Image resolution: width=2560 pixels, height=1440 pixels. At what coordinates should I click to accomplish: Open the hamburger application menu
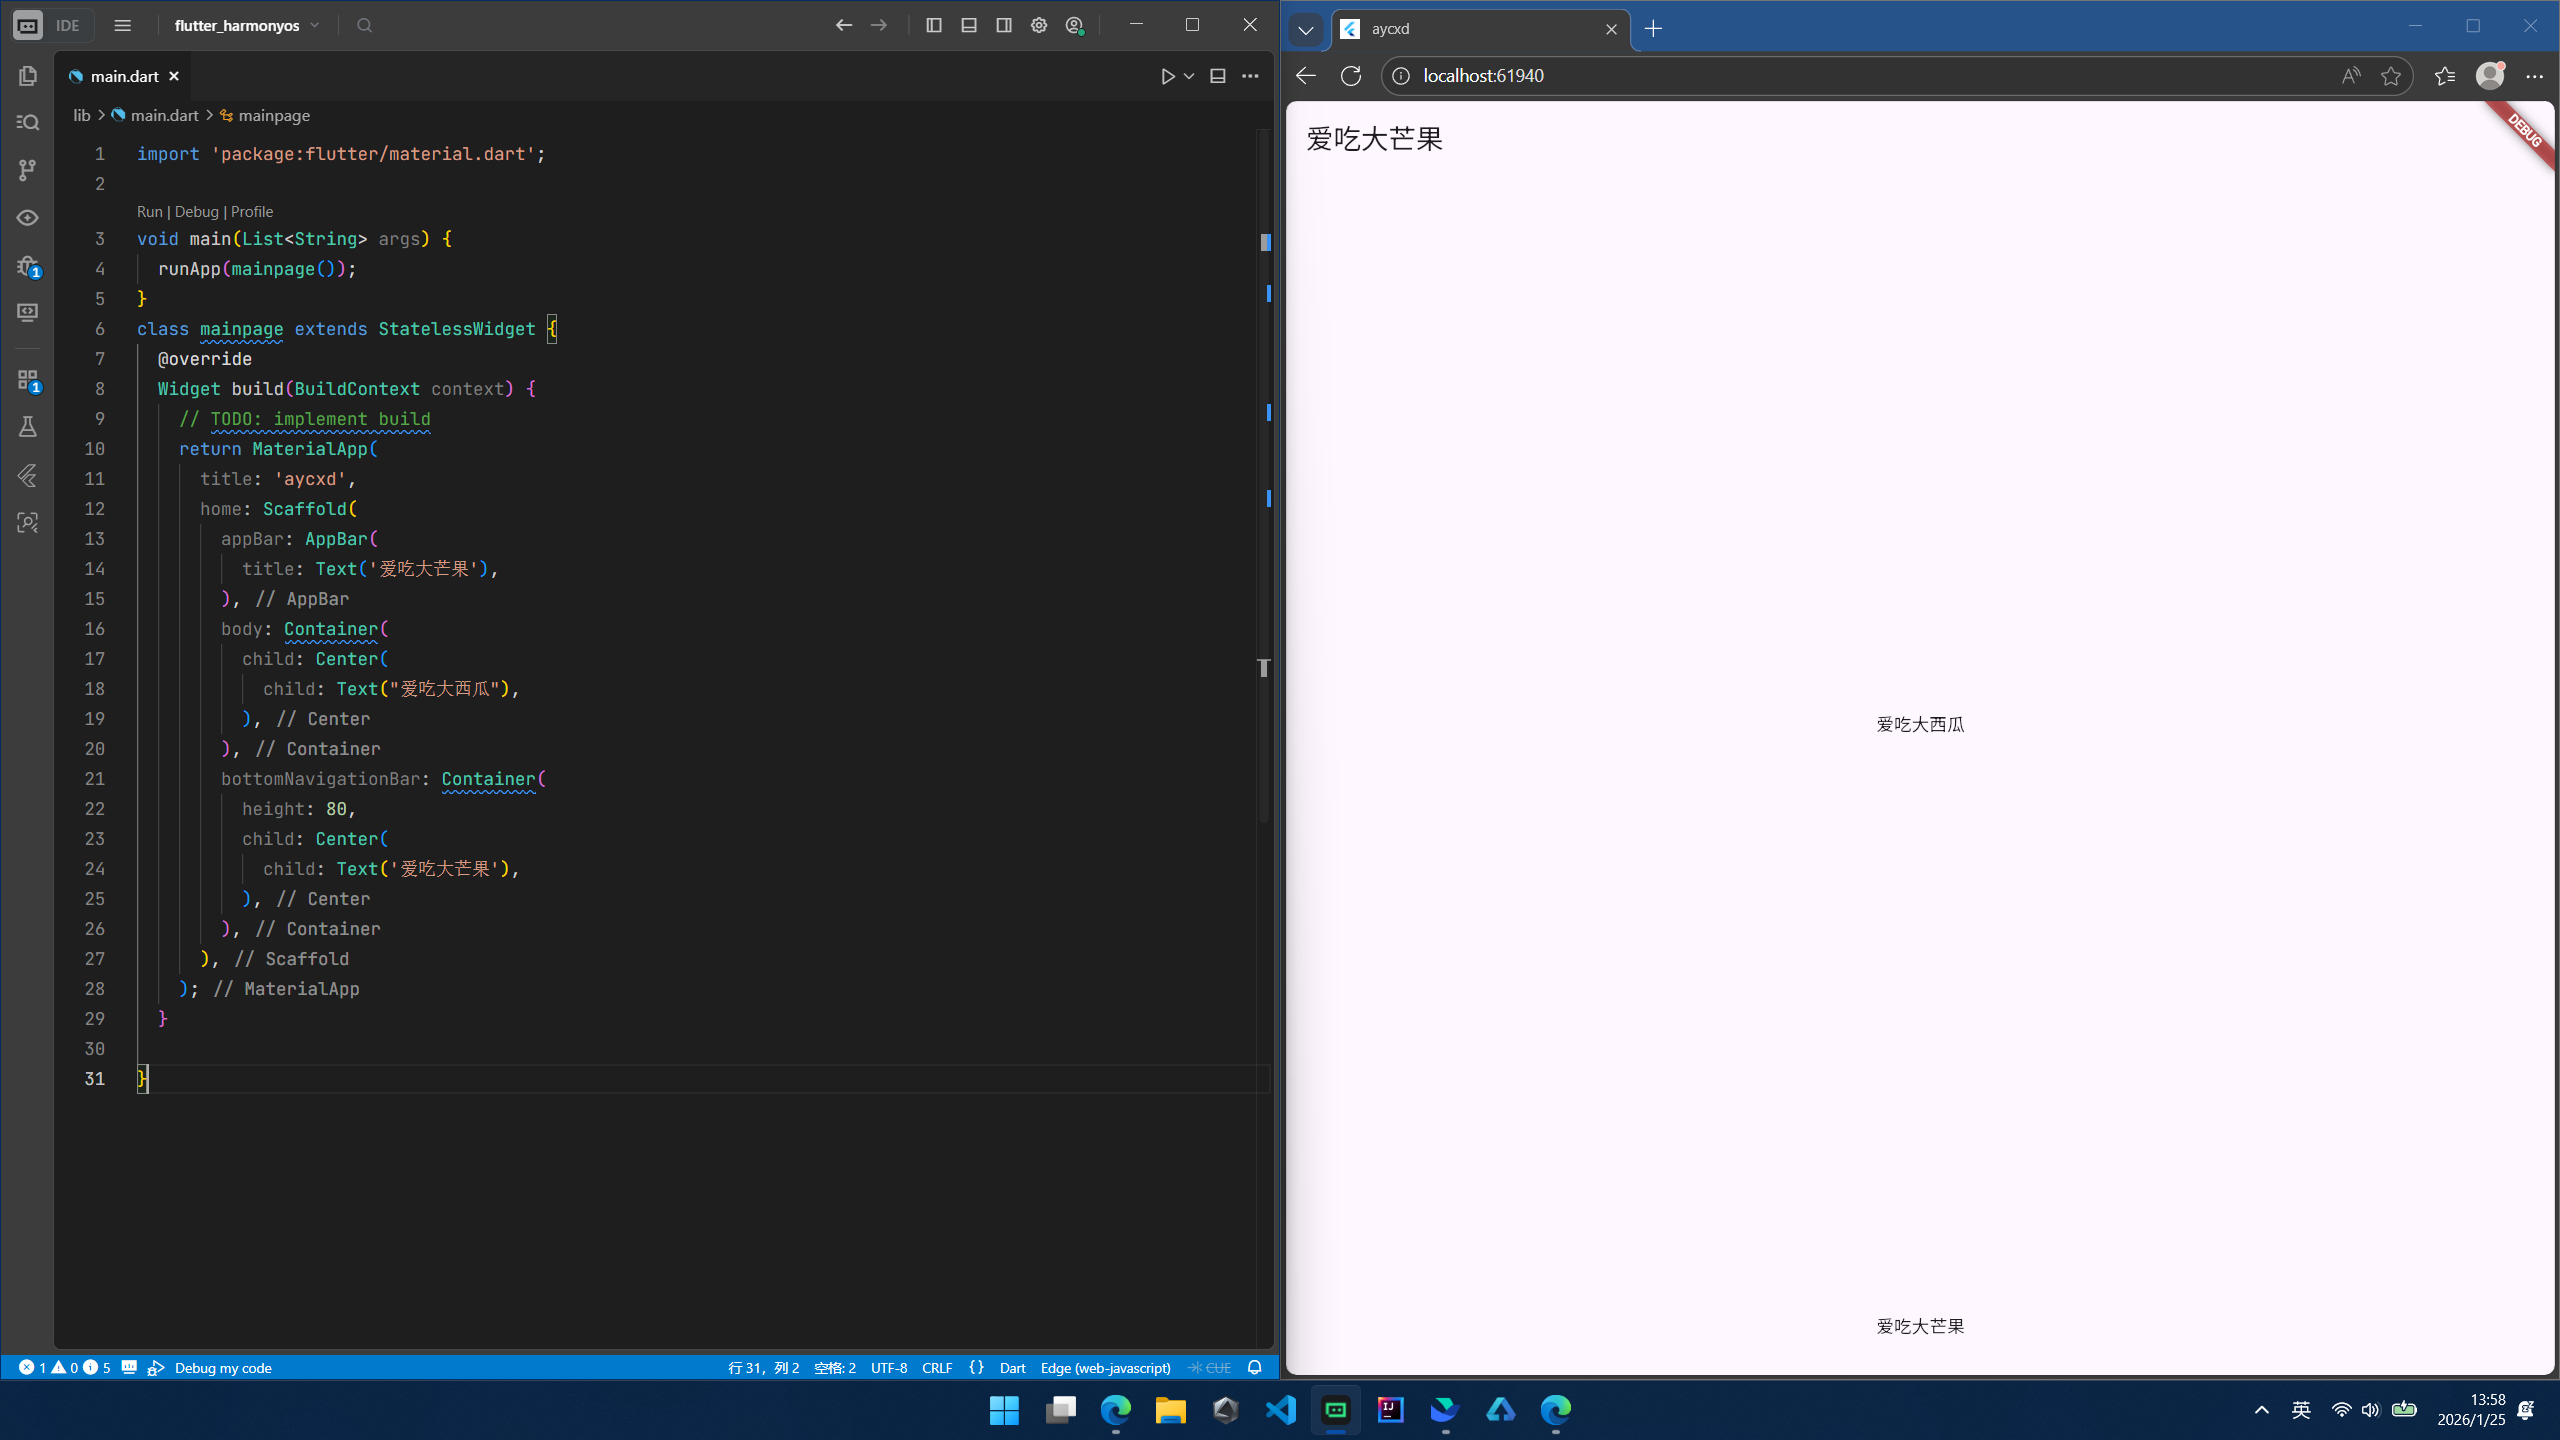click(x=122, y=25)
